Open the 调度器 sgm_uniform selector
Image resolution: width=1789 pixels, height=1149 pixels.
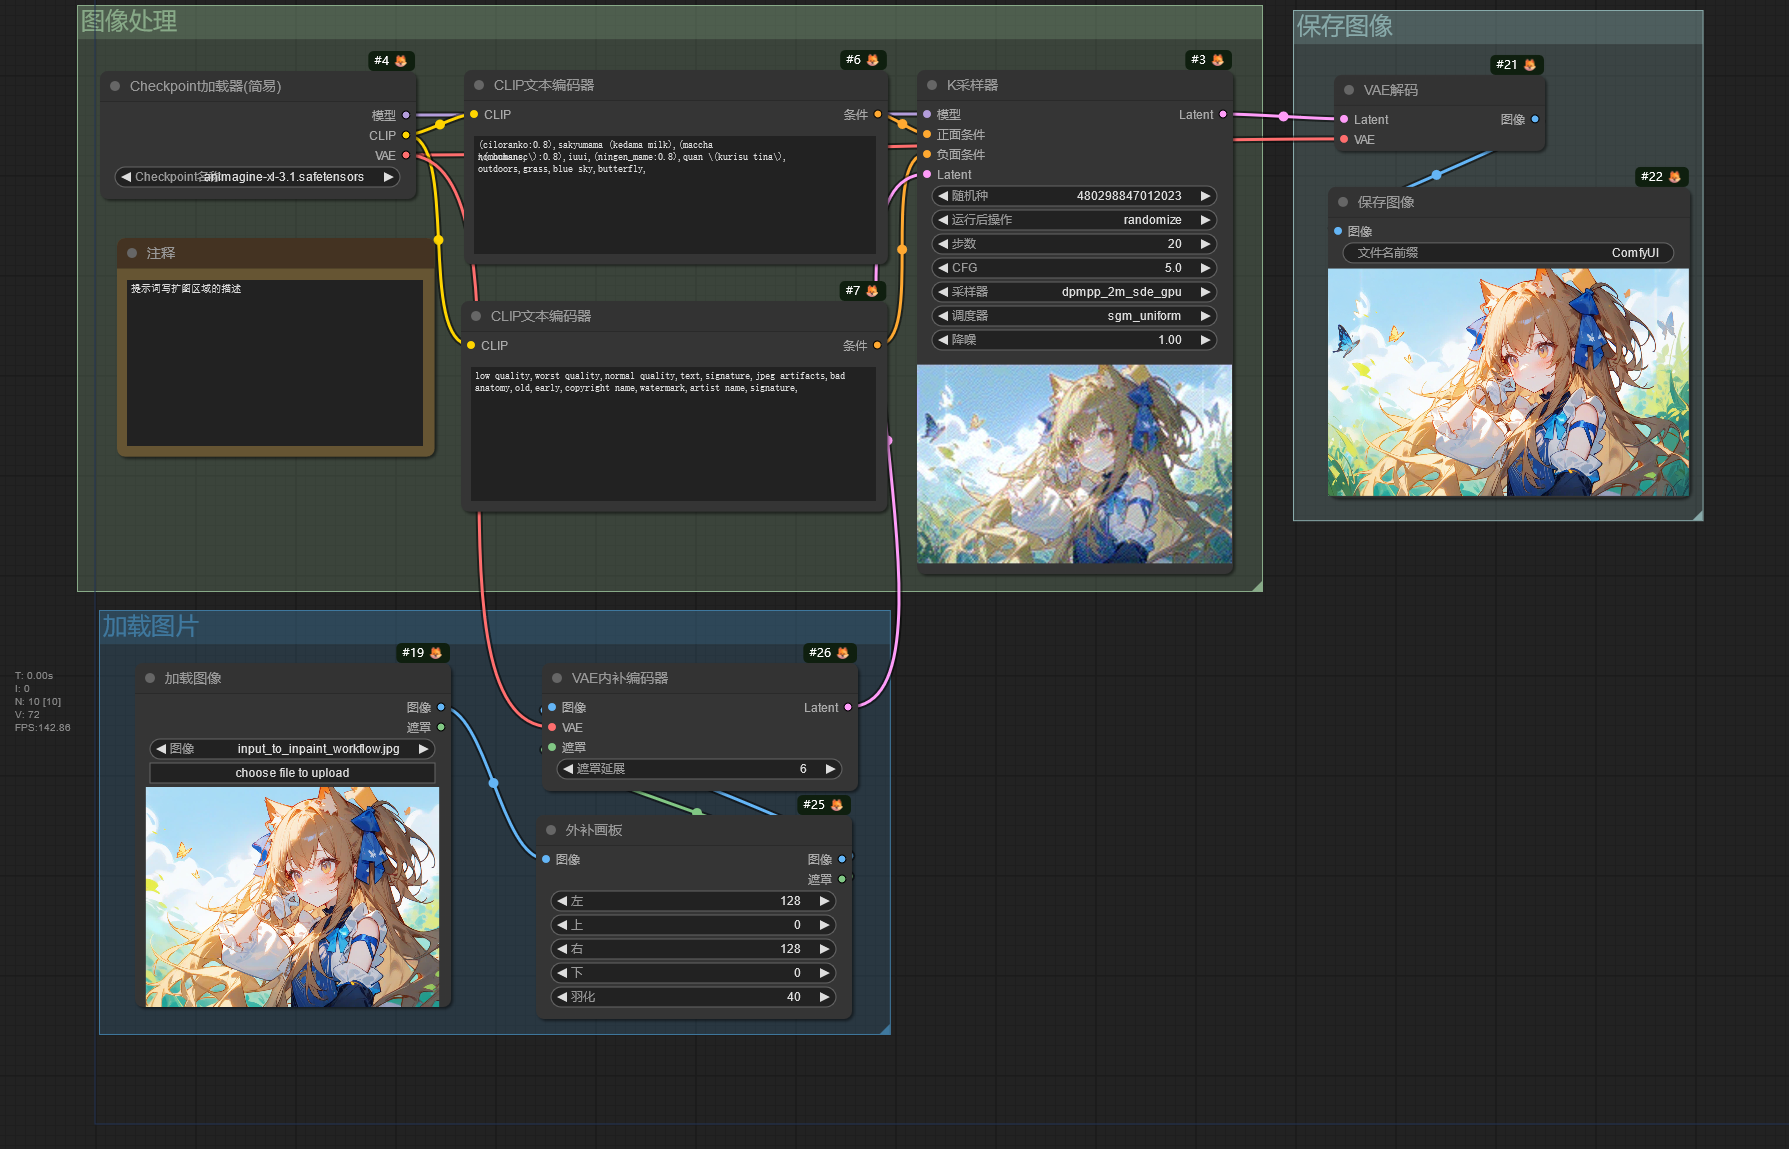(x=1073, y=316)
